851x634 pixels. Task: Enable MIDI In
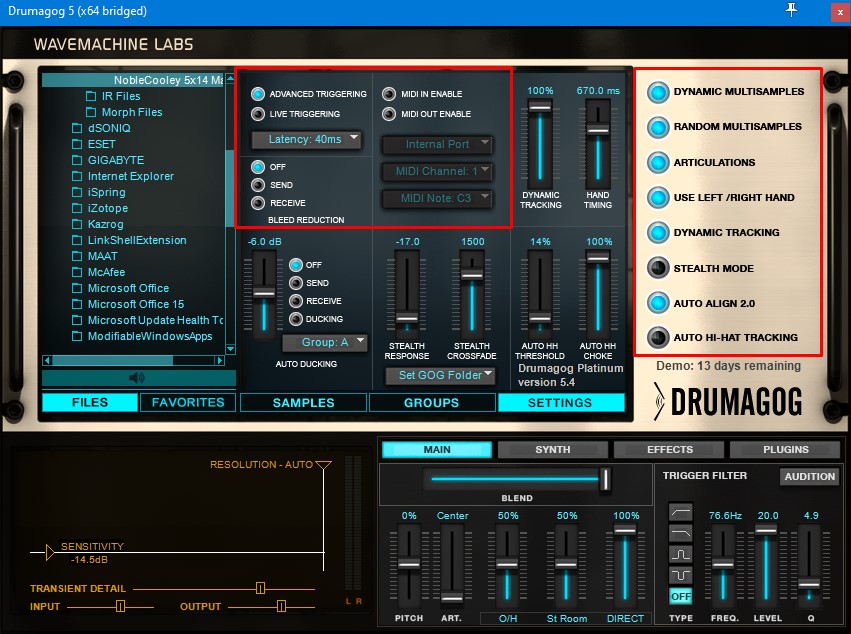coord(389,94)
